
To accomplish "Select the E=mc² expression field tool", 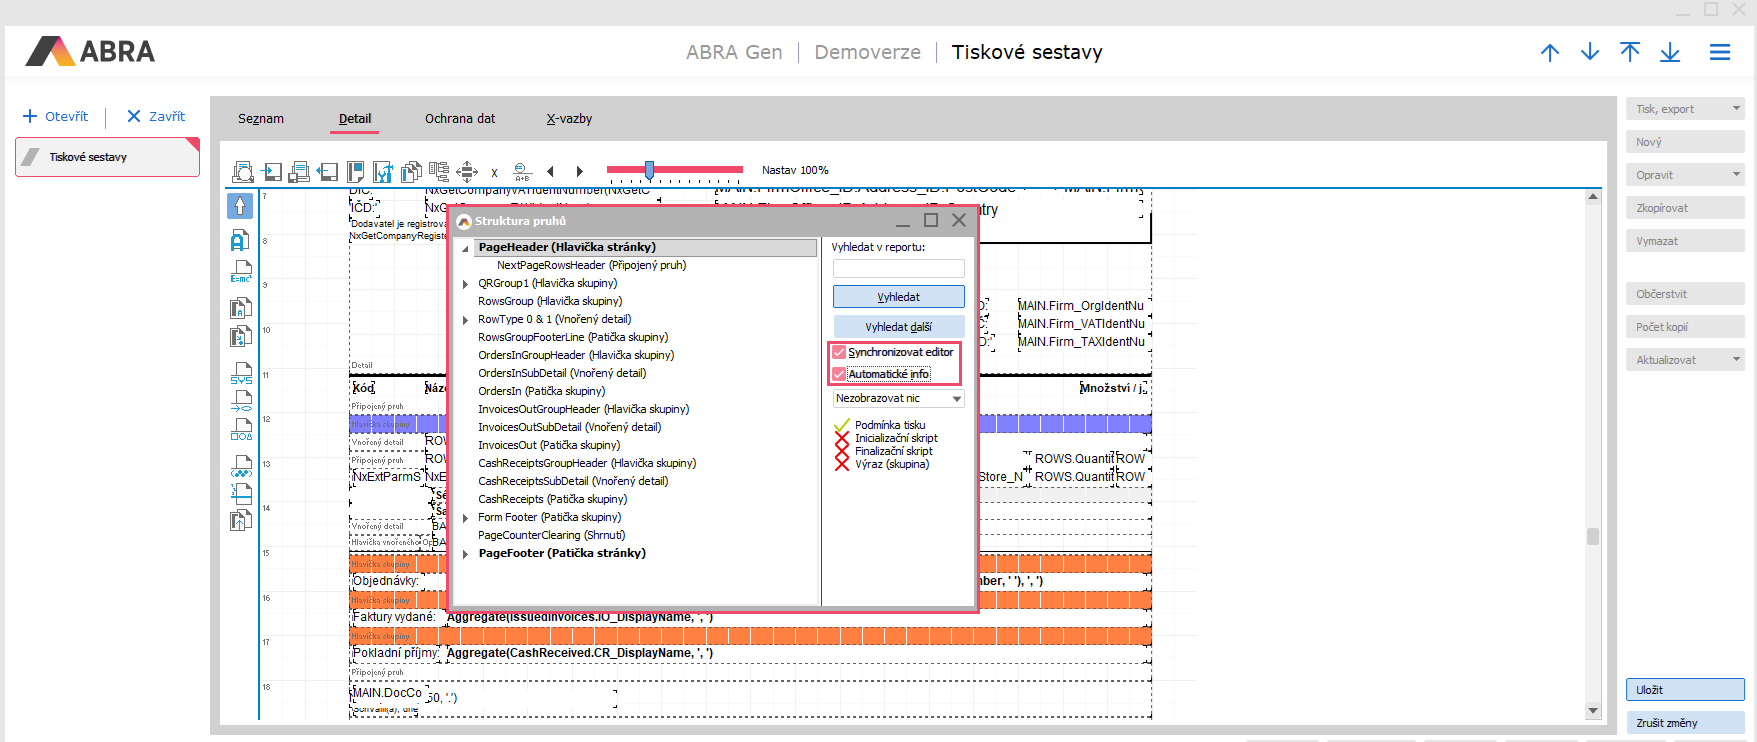I will coord(241,272).
